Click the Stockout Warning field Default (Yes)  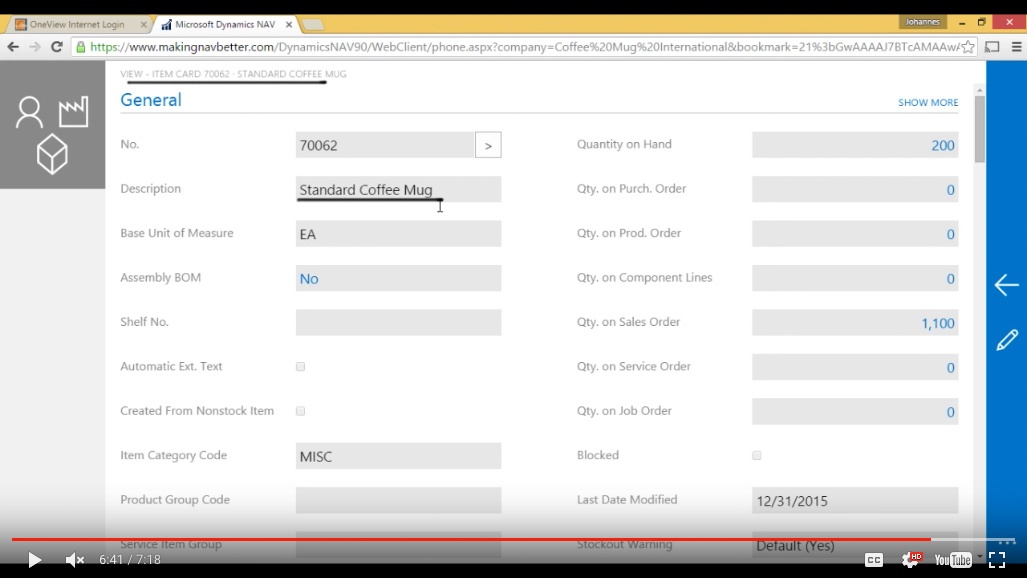855,545
